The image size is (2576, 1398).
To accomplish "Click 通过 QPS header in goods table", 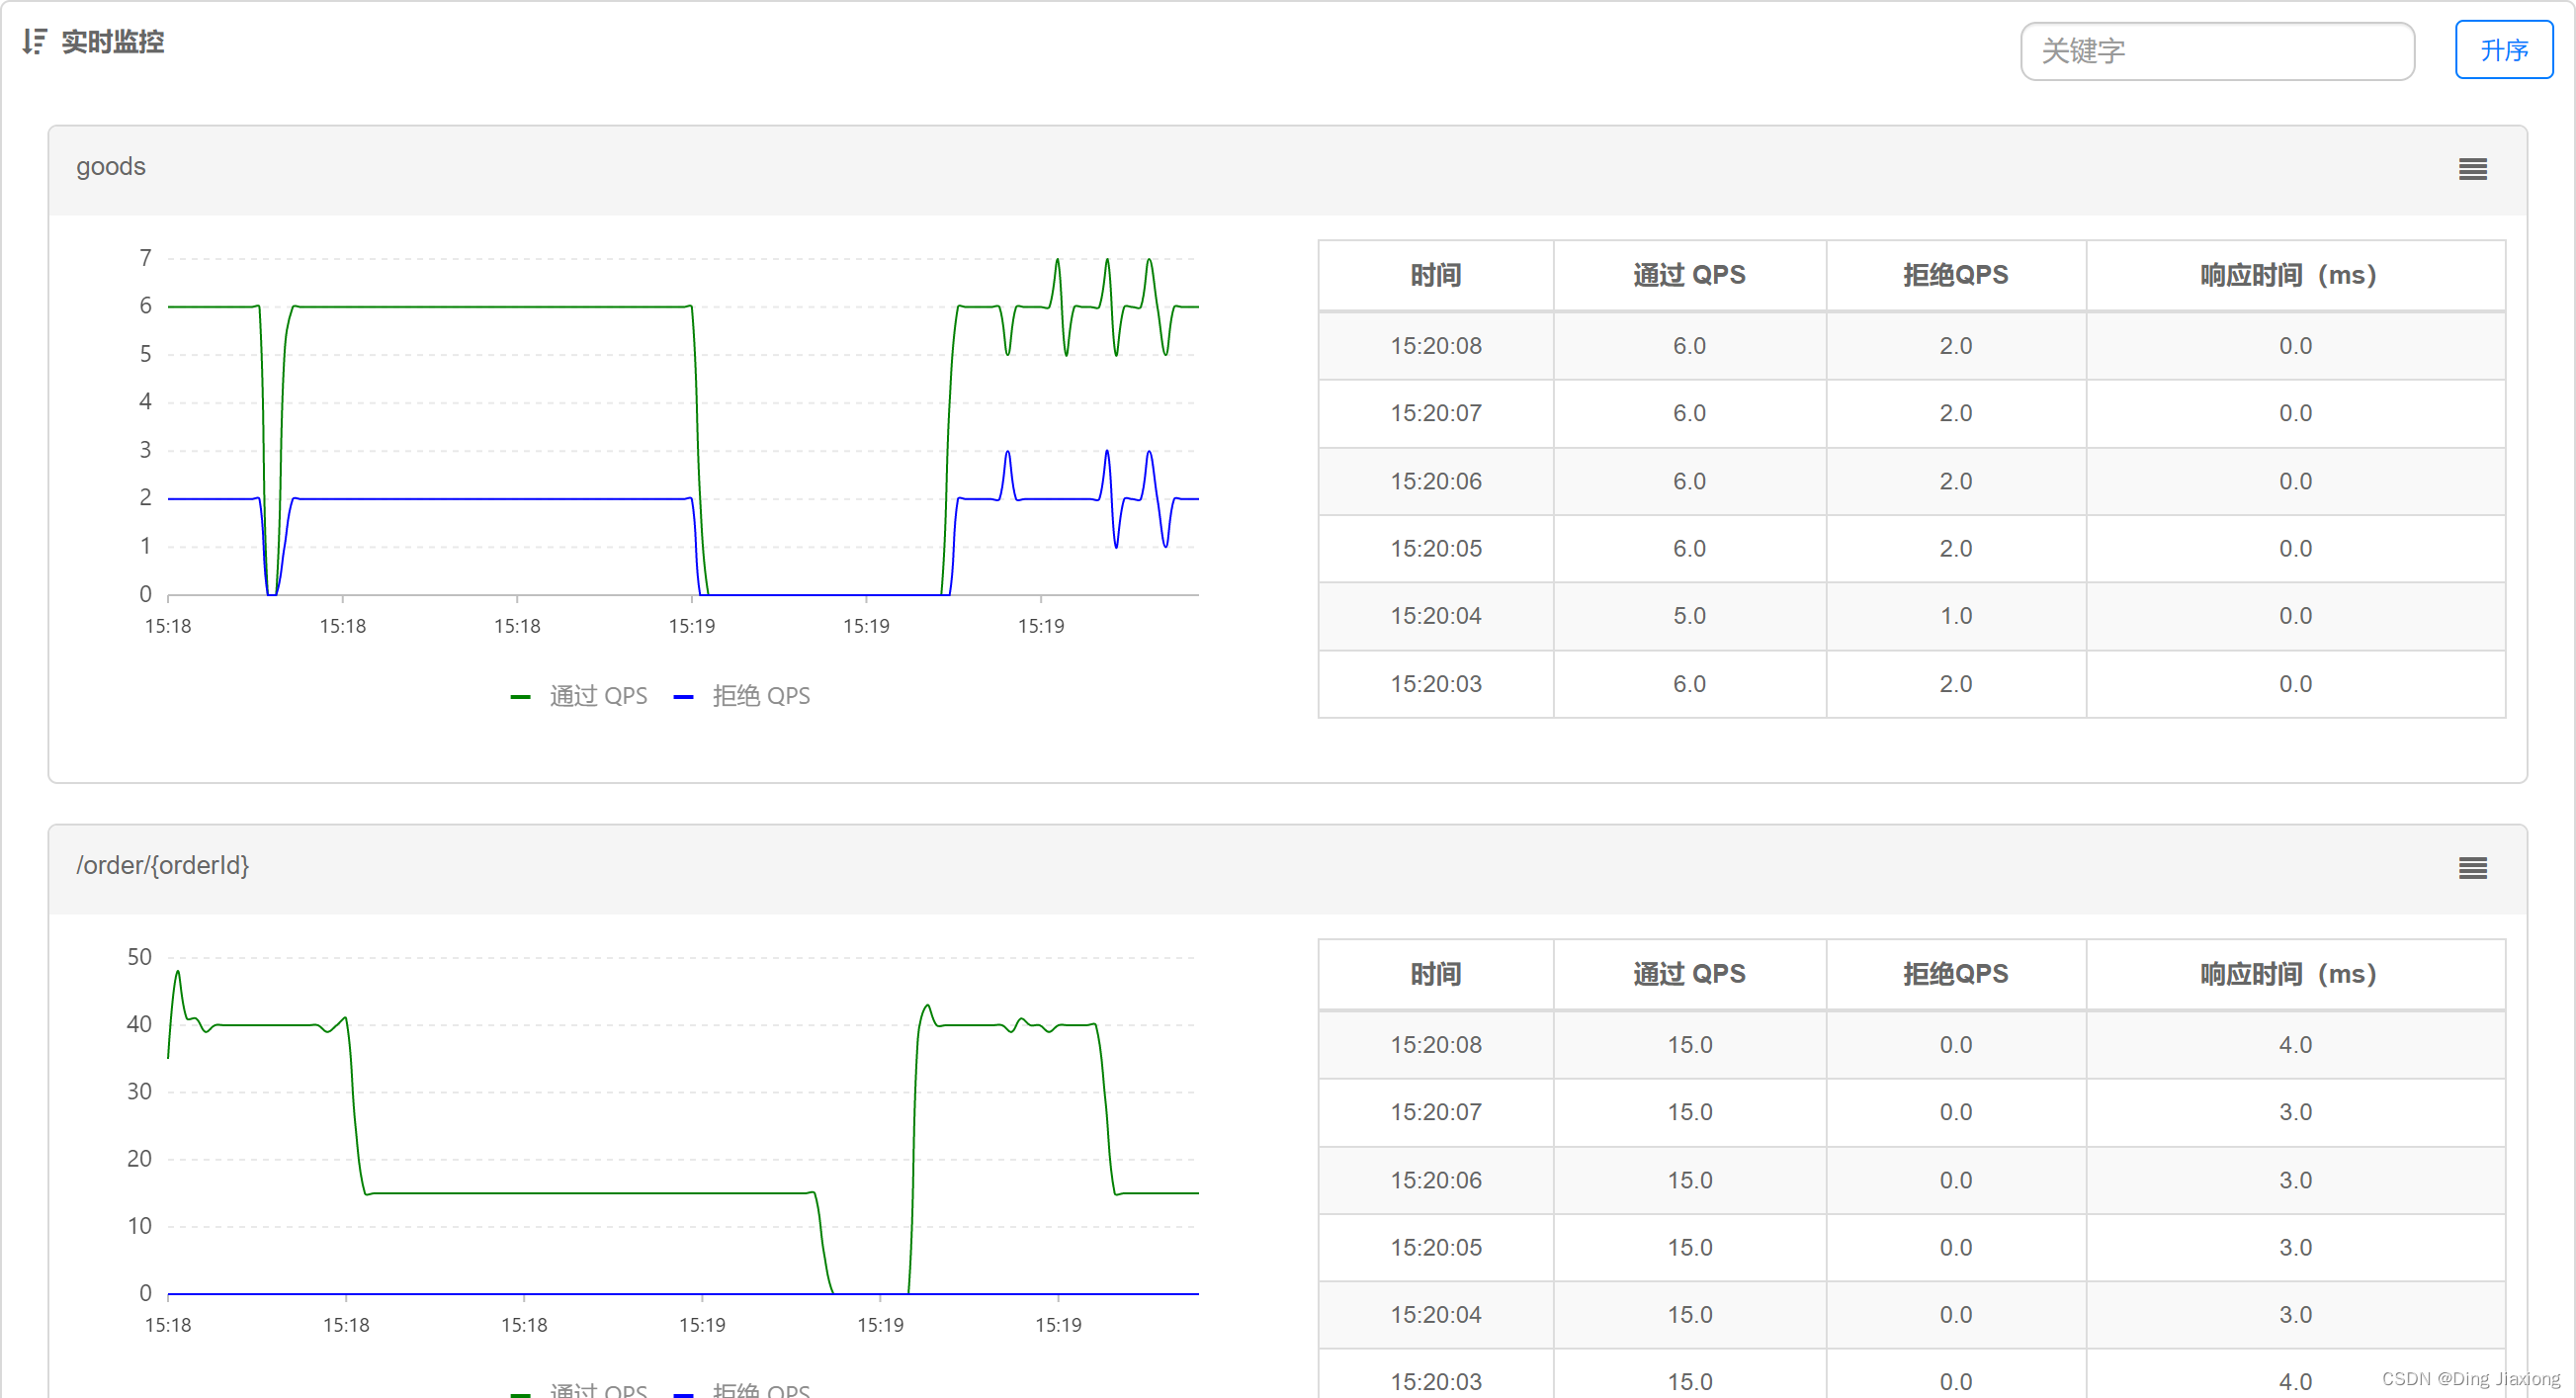I will tap(1689, 275).
